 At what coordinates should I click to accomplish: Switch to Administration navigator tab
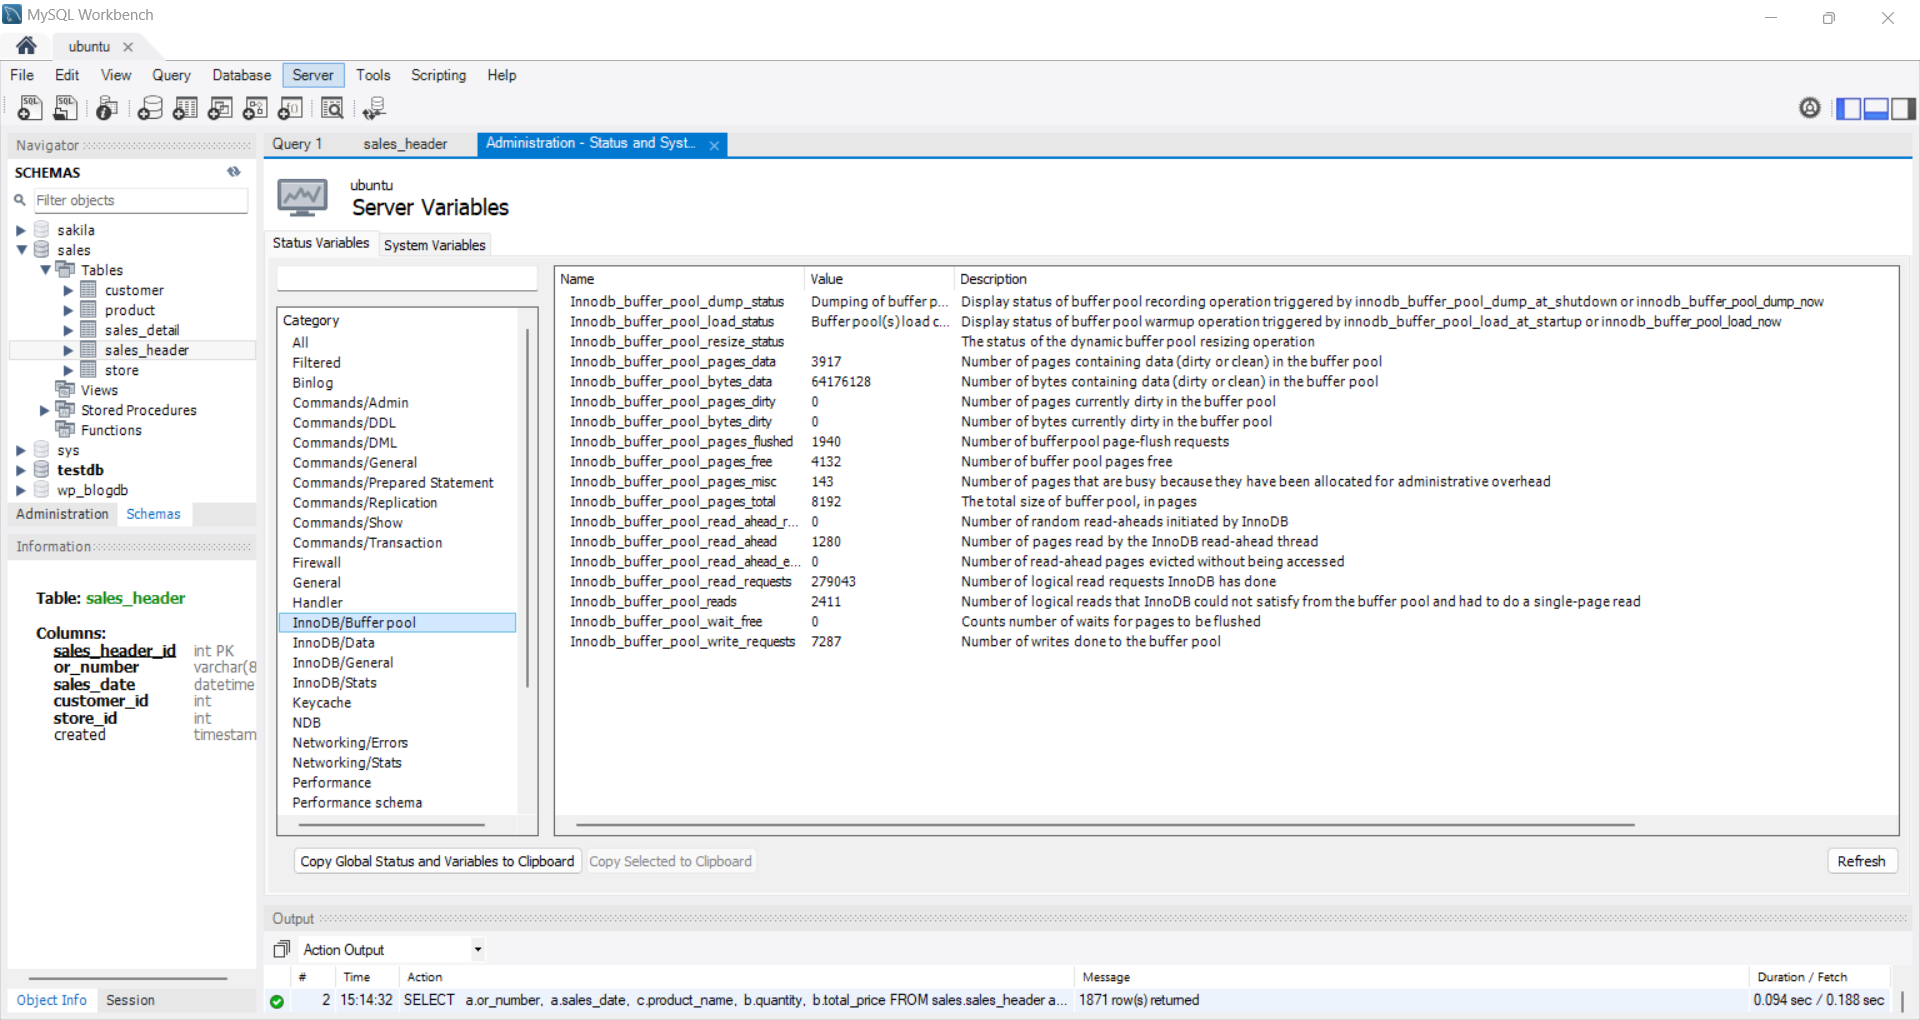pyautogui.click(x=62, y=514)
